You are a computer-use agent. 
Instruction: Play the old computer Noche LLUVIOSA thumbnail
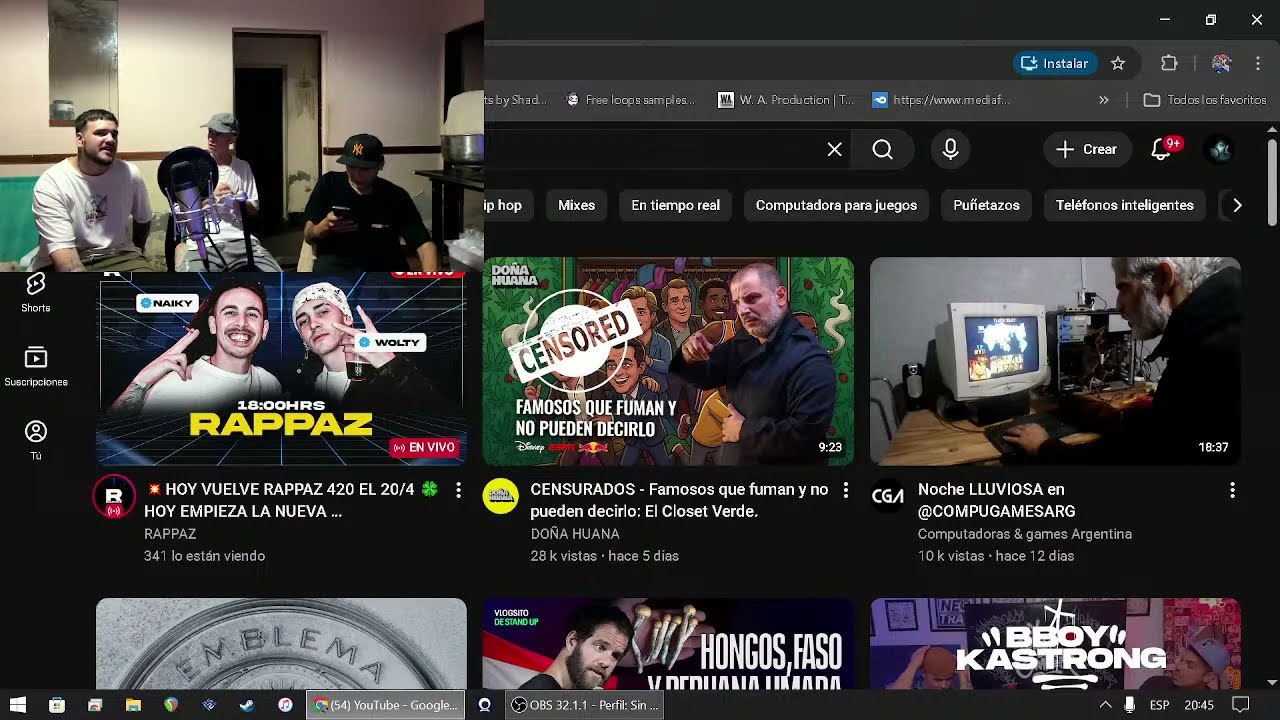pos(1055,362)
